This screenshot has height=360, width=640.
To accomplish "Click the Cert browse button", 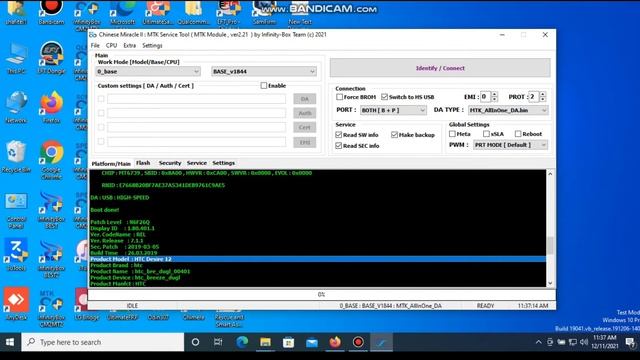I will tap(304, 127).
